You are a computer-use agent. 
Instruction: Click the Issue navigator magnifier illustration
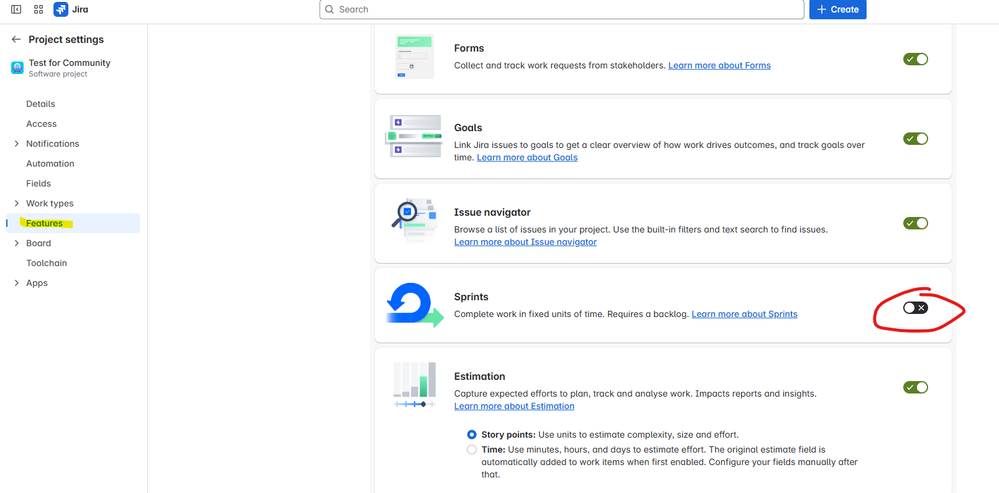tap(413, 220)
